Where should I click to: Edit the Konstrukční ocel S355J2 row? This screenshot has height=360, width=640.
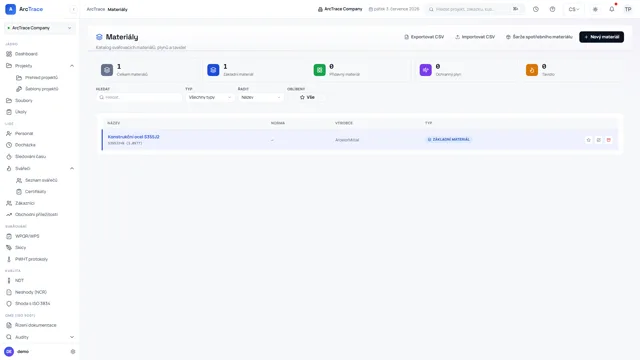pos(598,140)
